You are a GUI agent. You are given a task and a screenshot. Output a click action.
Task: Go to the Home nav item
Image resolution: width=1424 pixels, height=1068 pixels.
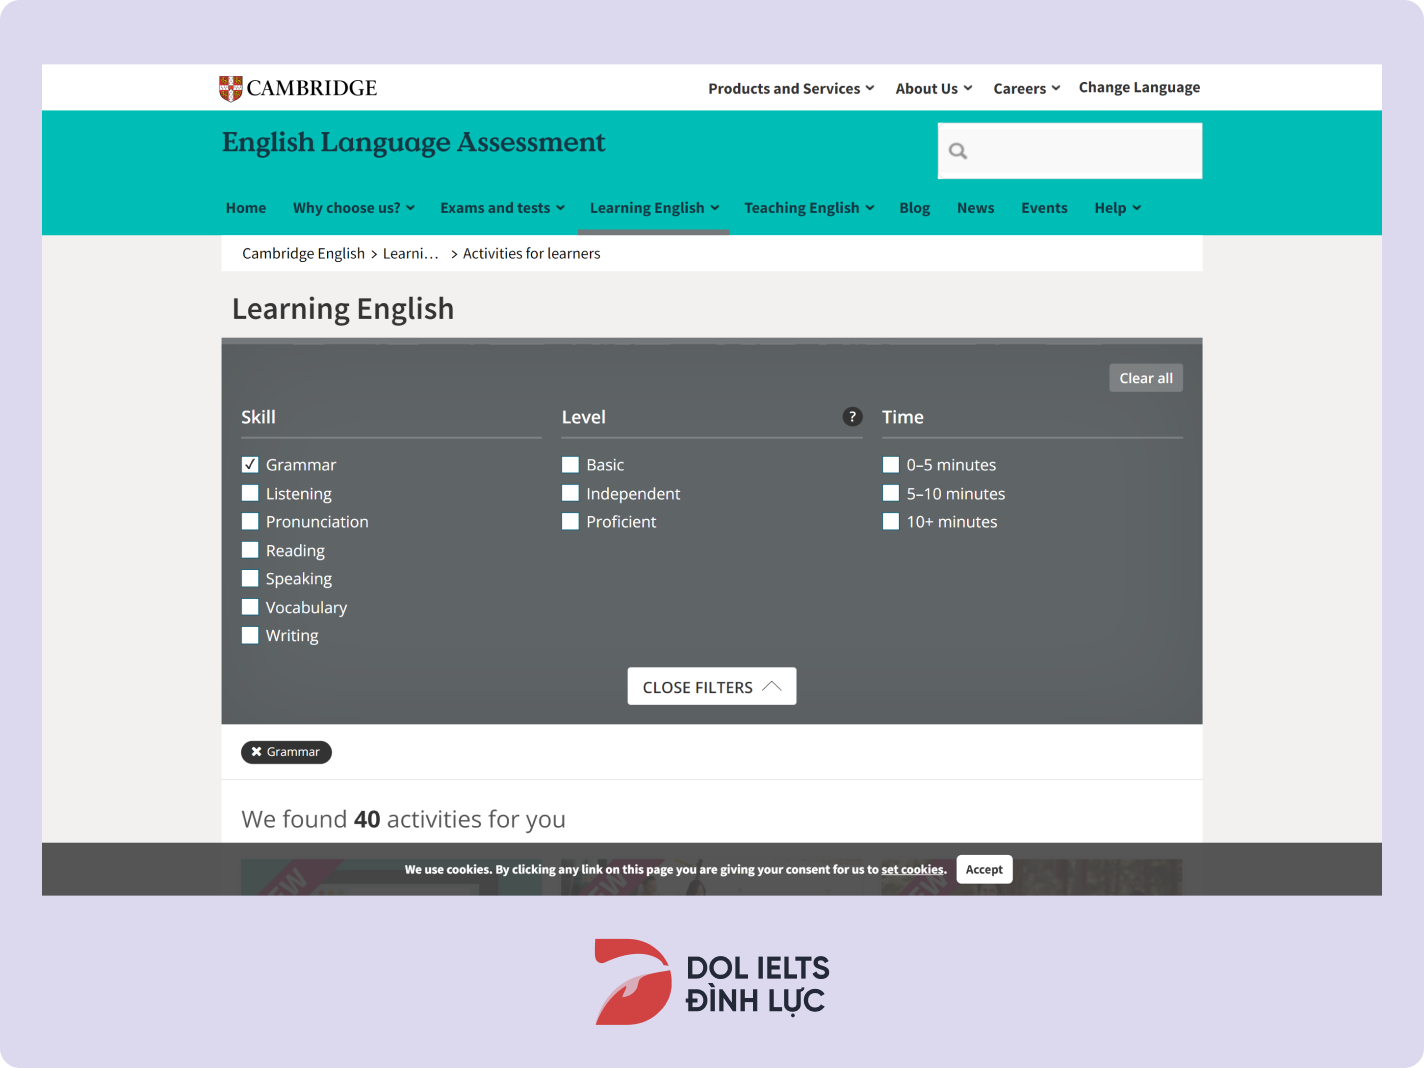(246, 208)
